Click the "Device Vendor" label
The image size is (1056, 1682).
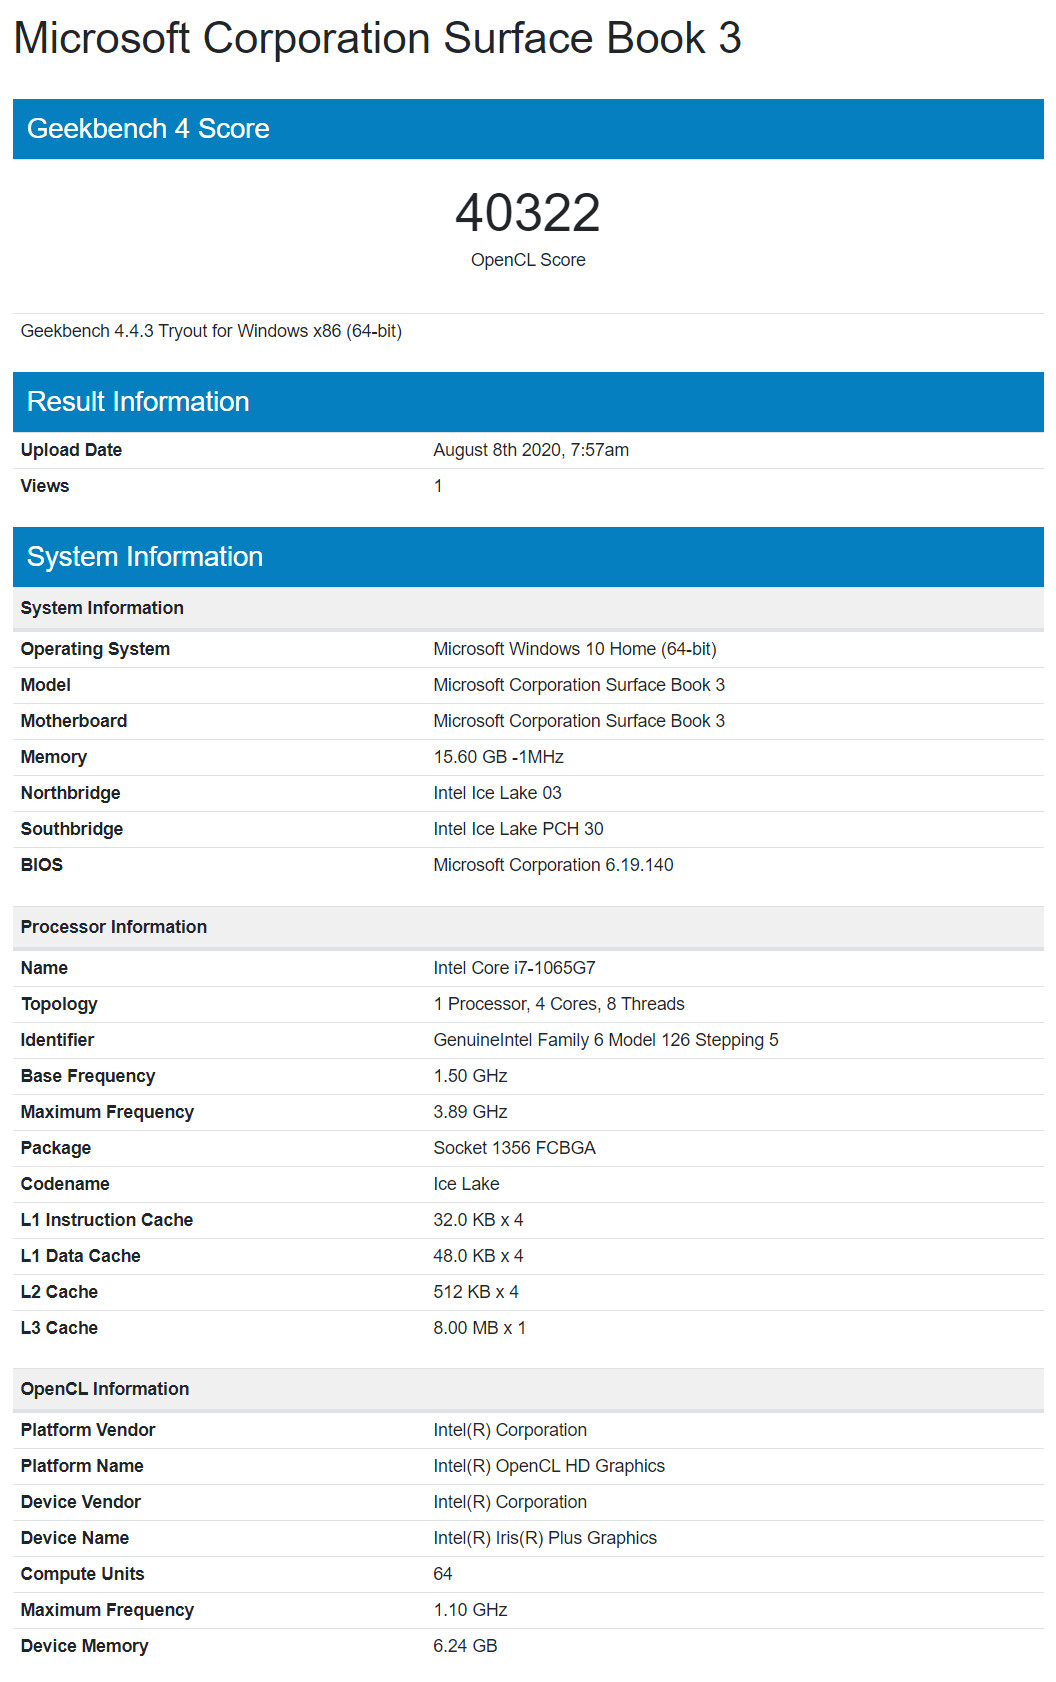click(81, 1502)
